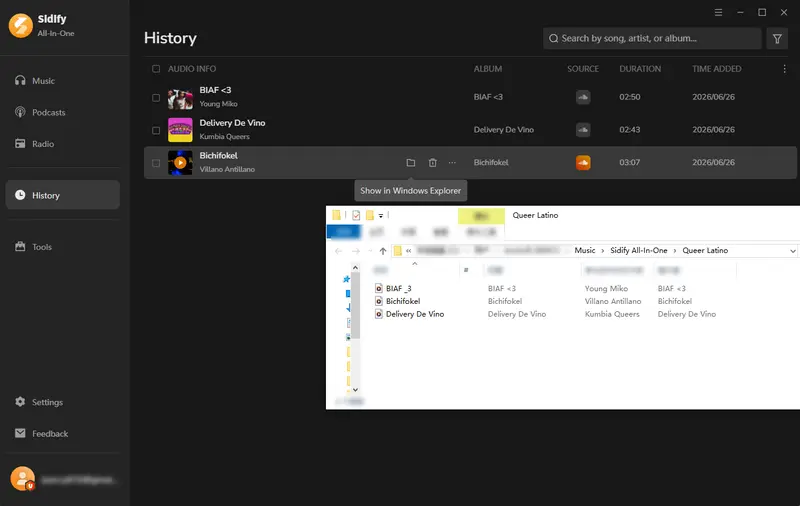Screen dimensions: 800x506
Task: Delete the Bichifokel entry with trash icon
Action: tap(433, 163)
